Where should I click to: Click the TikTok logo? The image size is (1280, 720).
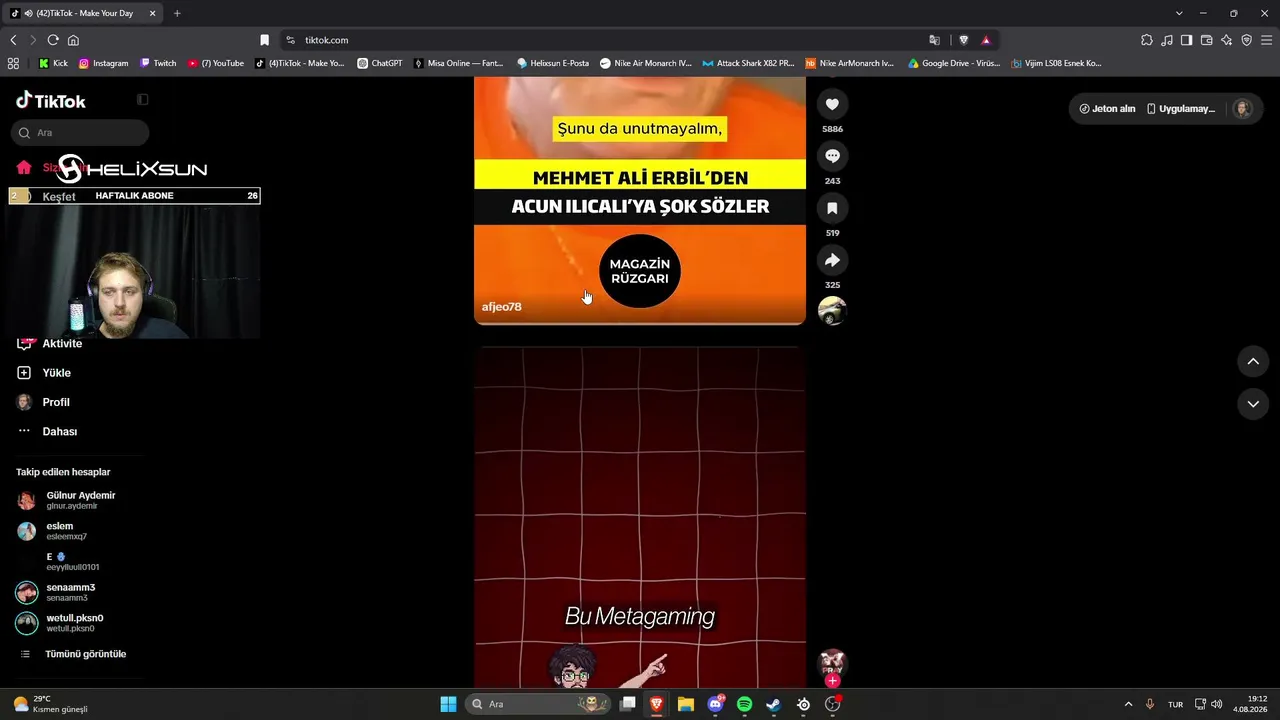coord(51,100)
